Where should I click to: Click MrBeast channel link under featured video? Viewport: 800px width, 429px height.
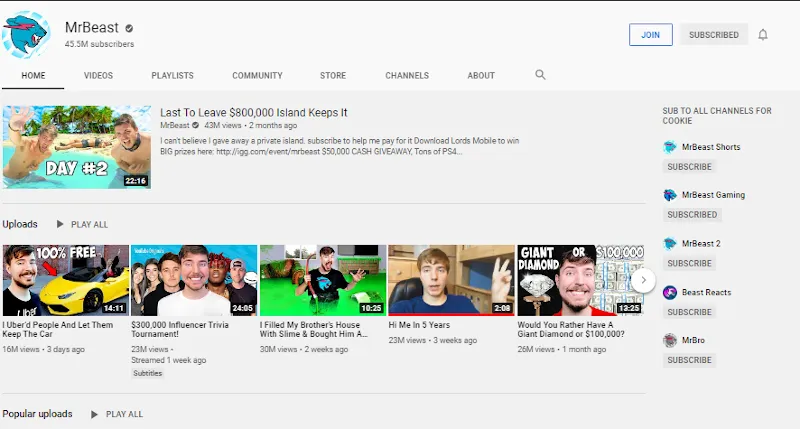pyautogui.click(x=174, y=125)
